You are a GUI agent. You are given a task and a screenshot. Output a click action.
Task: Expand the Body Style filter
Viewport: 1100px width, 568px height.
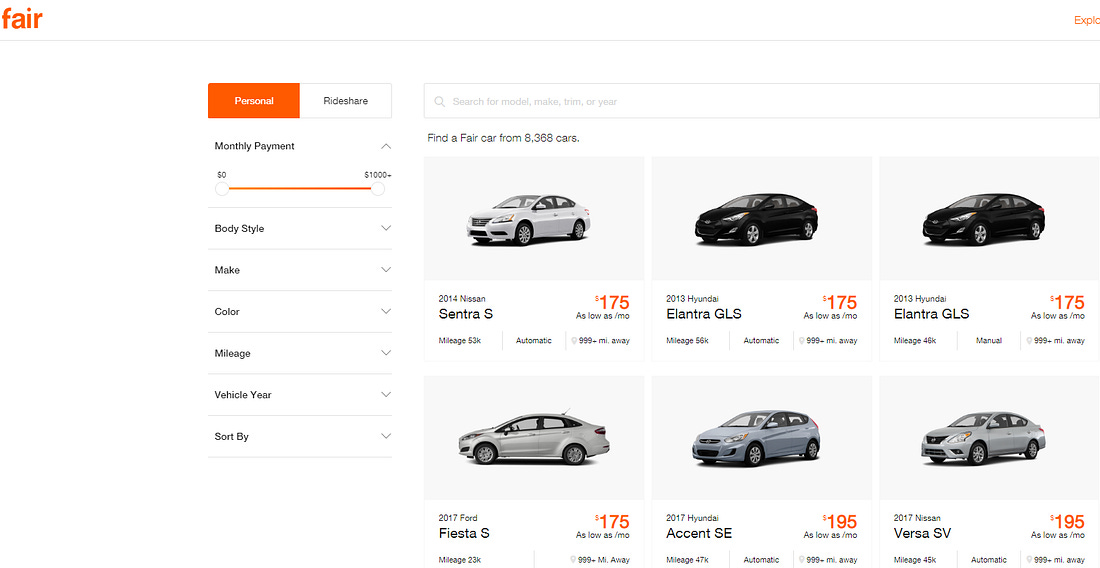point(386,229)
